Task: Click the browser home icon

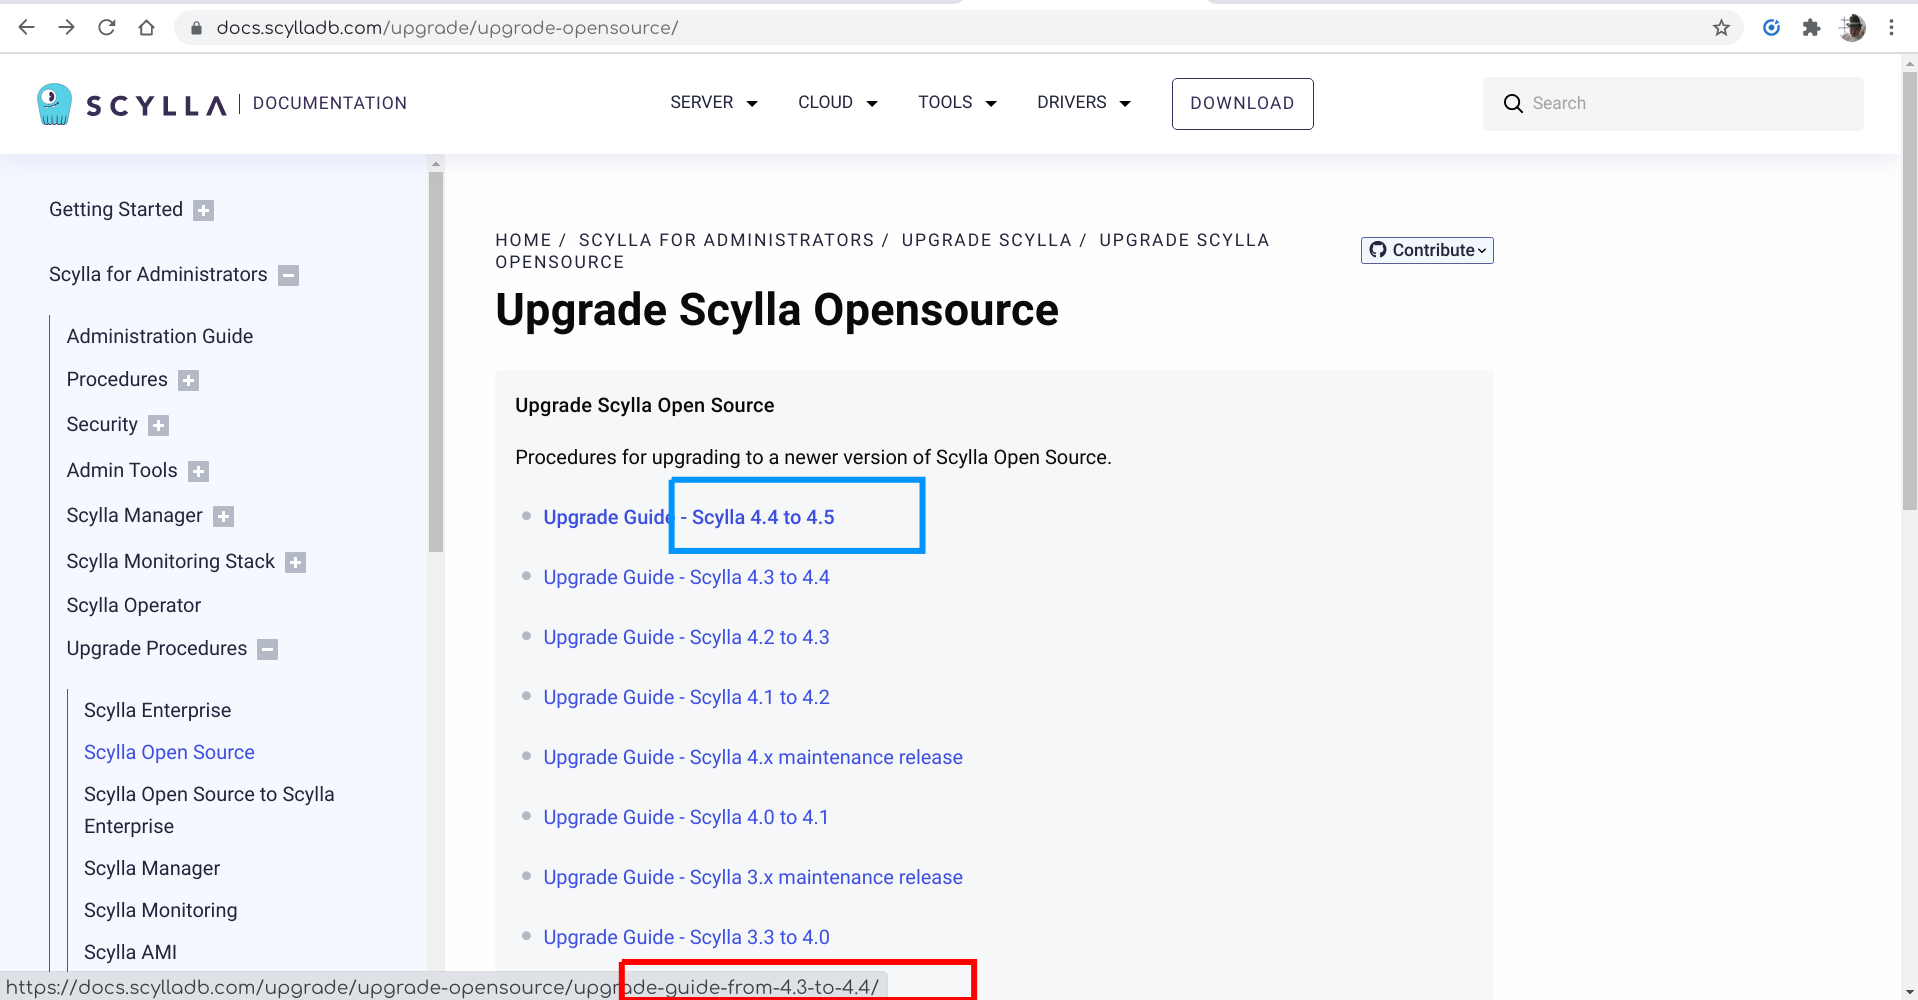Action: point(146,27)
